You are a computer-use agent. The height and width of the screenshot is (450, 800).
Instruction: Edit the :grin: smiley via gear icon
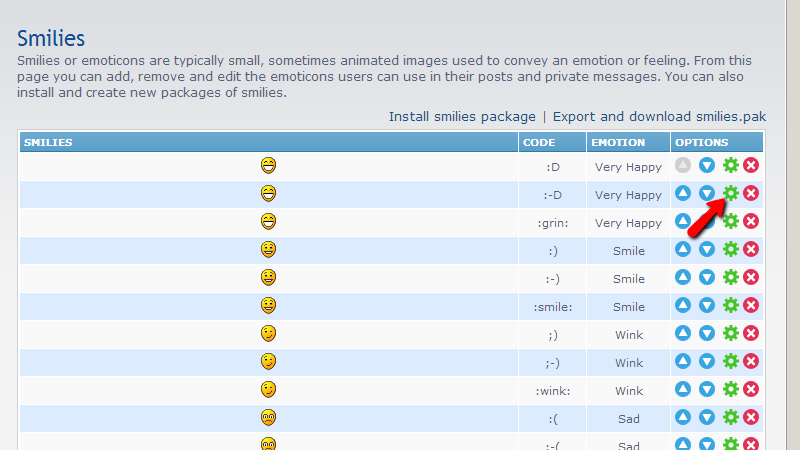[x=730, y=221]
